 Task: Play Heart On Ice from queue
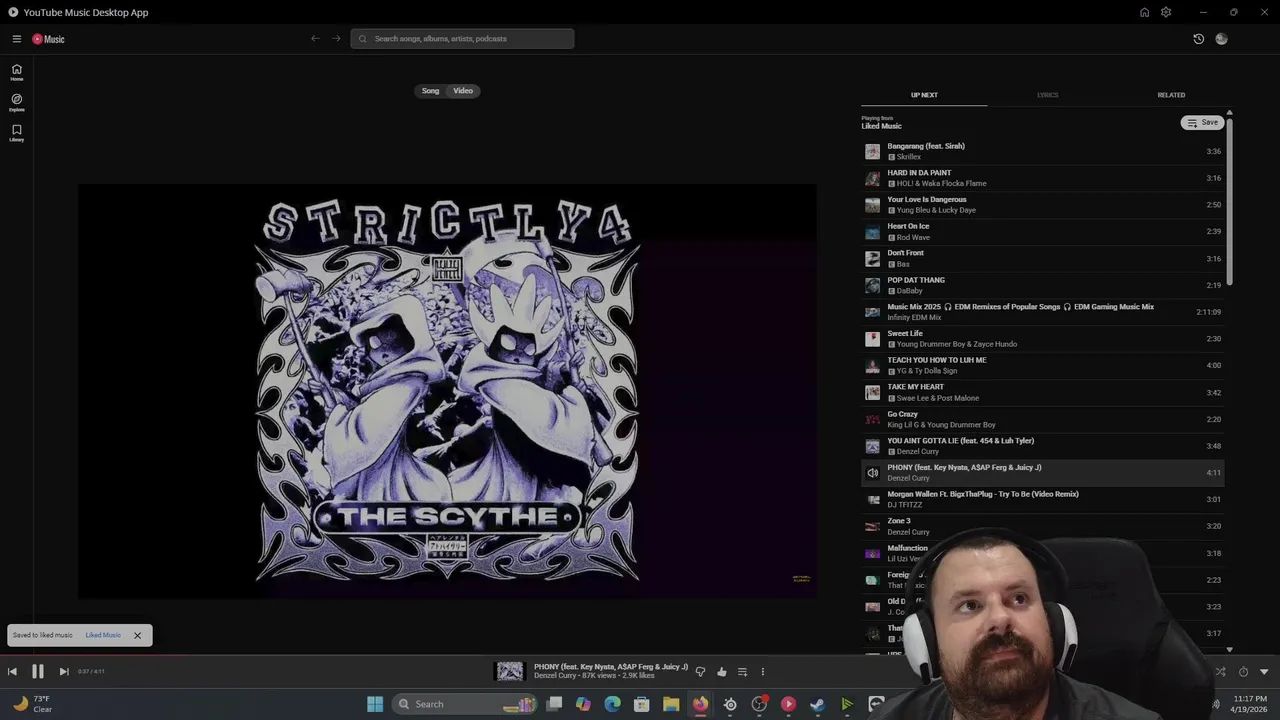click(1042, 232)
